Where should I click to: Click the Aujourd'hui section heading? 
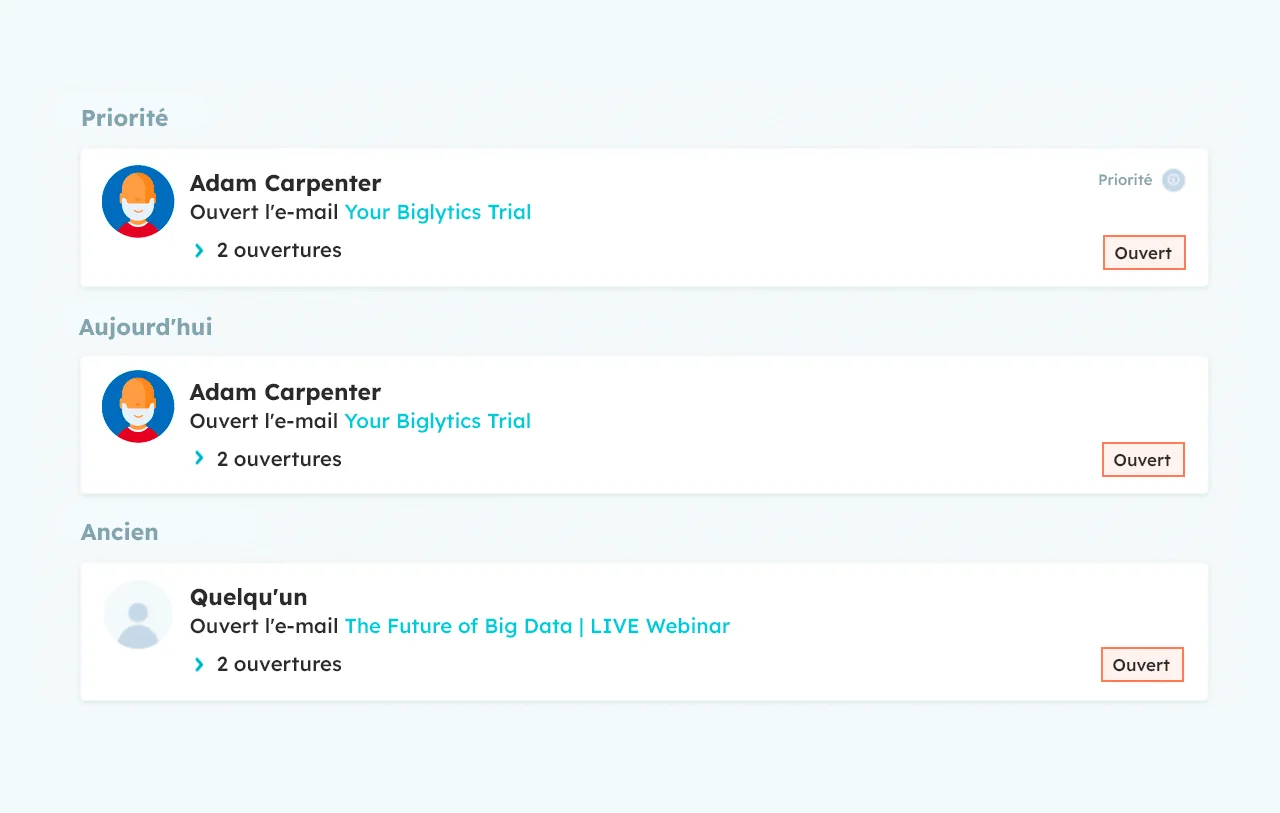[x=145, y=327]
